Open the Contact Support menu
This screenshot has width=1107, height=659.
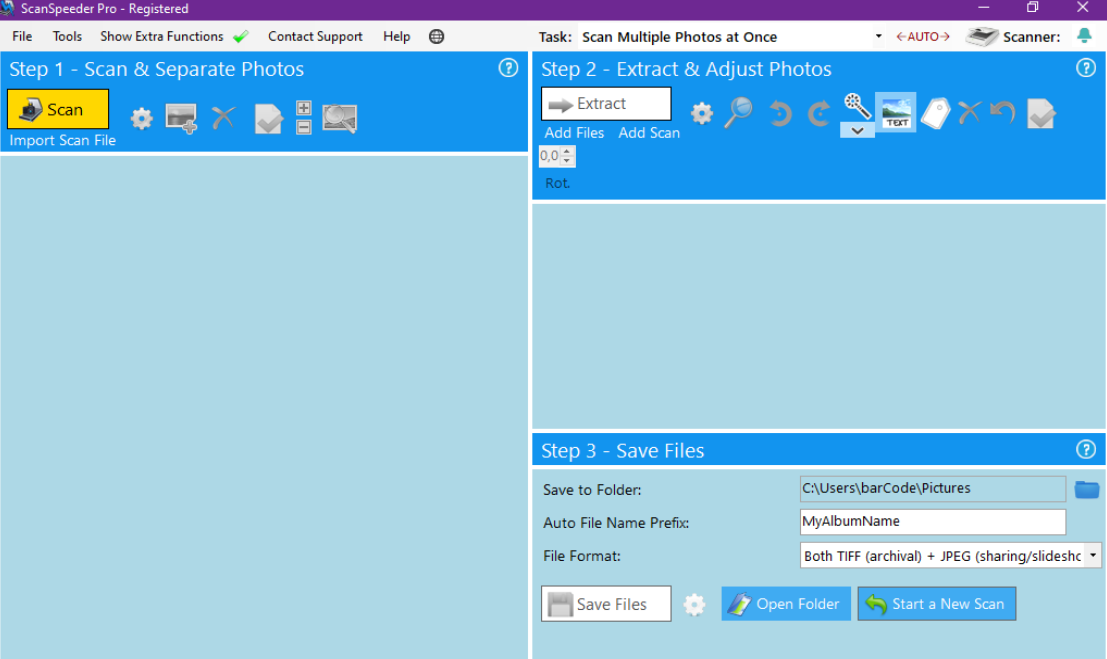coord(315,37)
